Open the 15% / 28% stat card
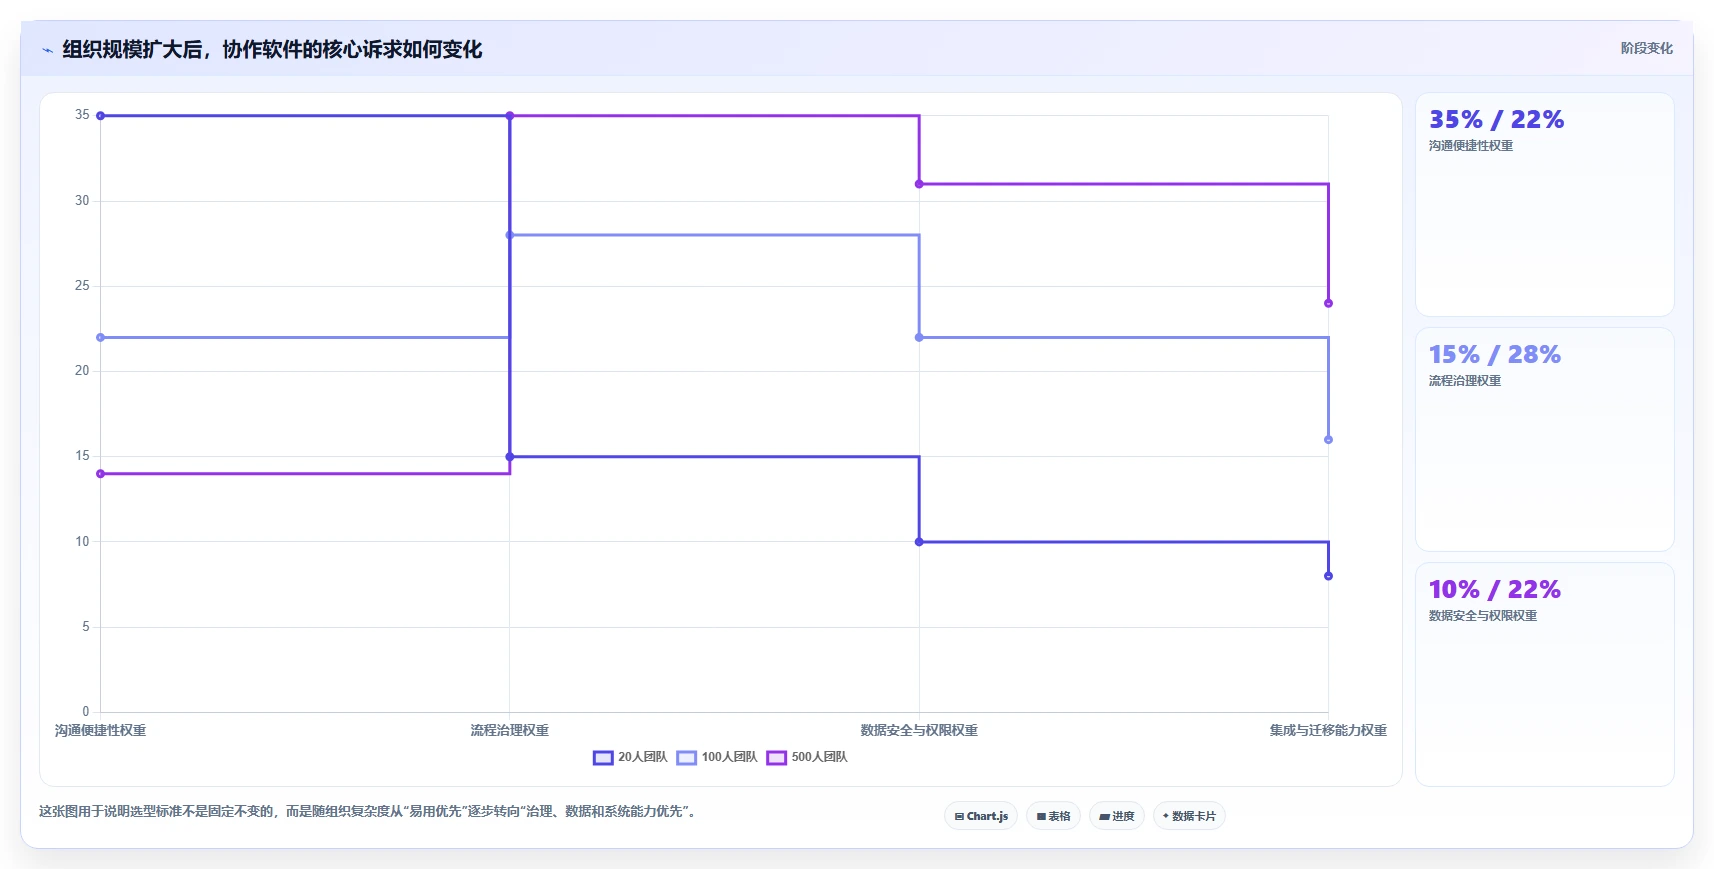1714x869 pixels. 1544,439
